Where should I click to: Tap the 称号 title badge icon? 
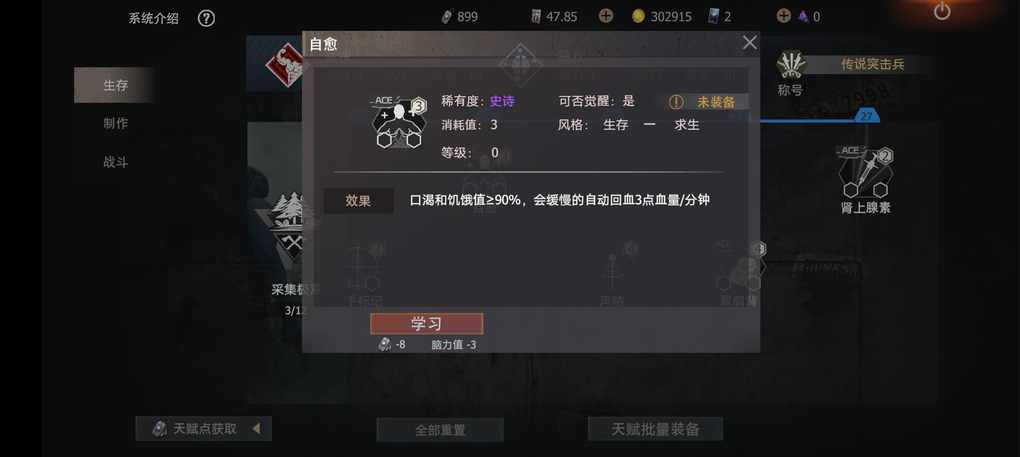(x=791, y=64)
